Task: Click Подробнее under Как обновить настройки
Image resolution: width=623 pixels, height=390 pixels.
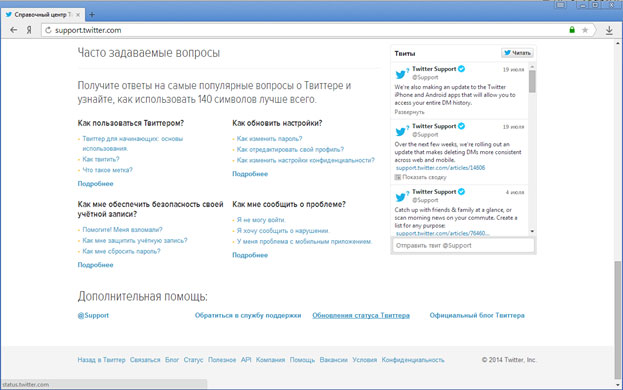Action: coord(250,174)
